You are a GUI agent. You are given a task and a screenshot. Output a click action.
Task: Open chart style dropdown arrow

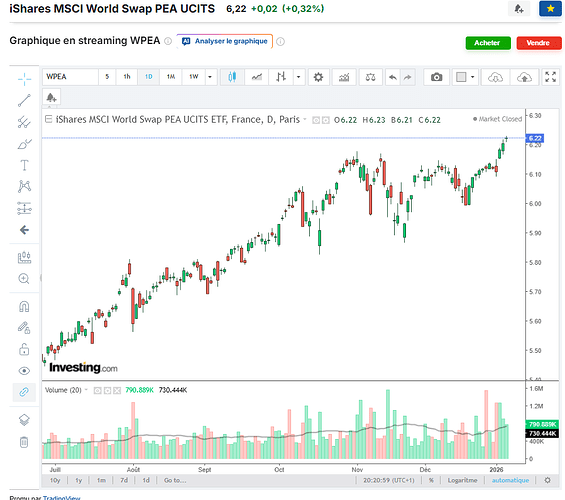(x=299, y=77)
